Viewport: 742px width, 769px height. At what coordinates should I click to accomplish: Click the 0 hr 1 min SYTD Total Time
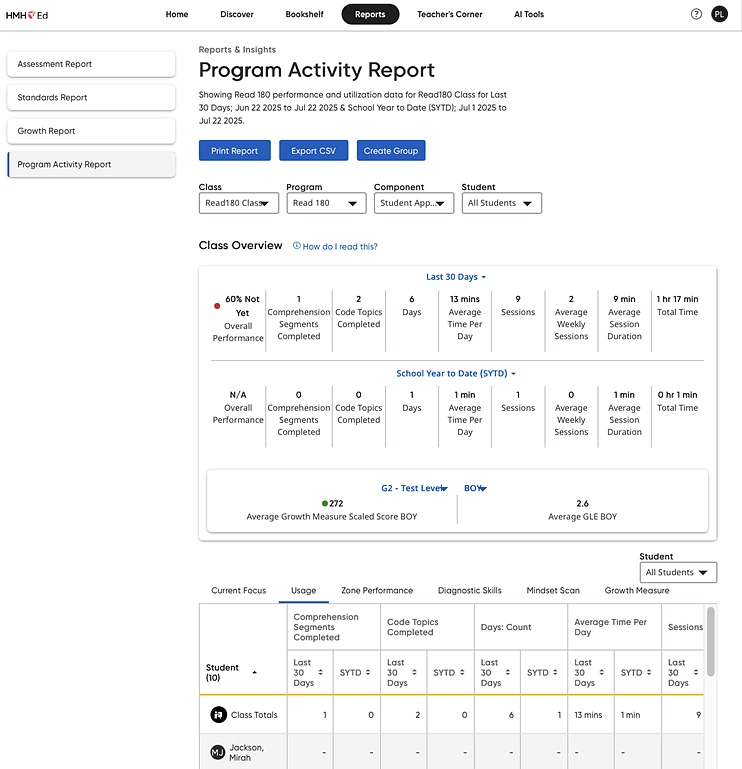point(677,395)
